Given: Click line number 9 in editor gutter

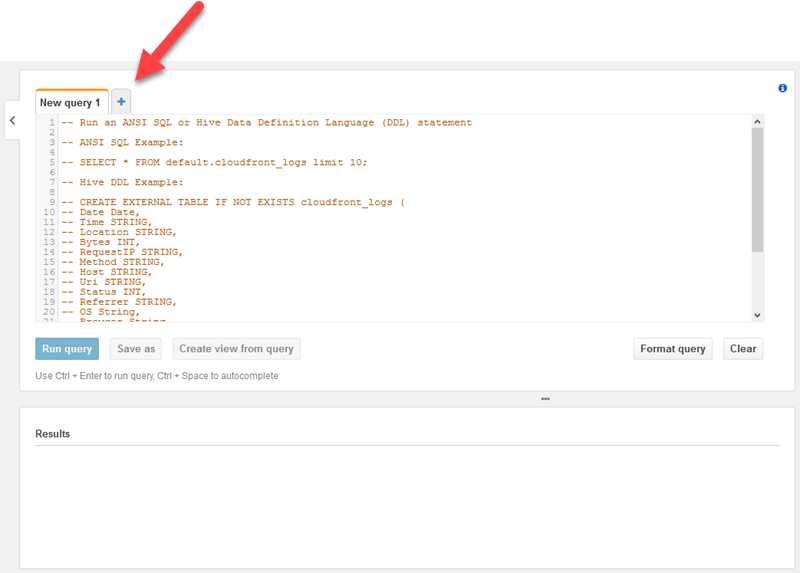Looking at the screenshot, I should 50,202.
